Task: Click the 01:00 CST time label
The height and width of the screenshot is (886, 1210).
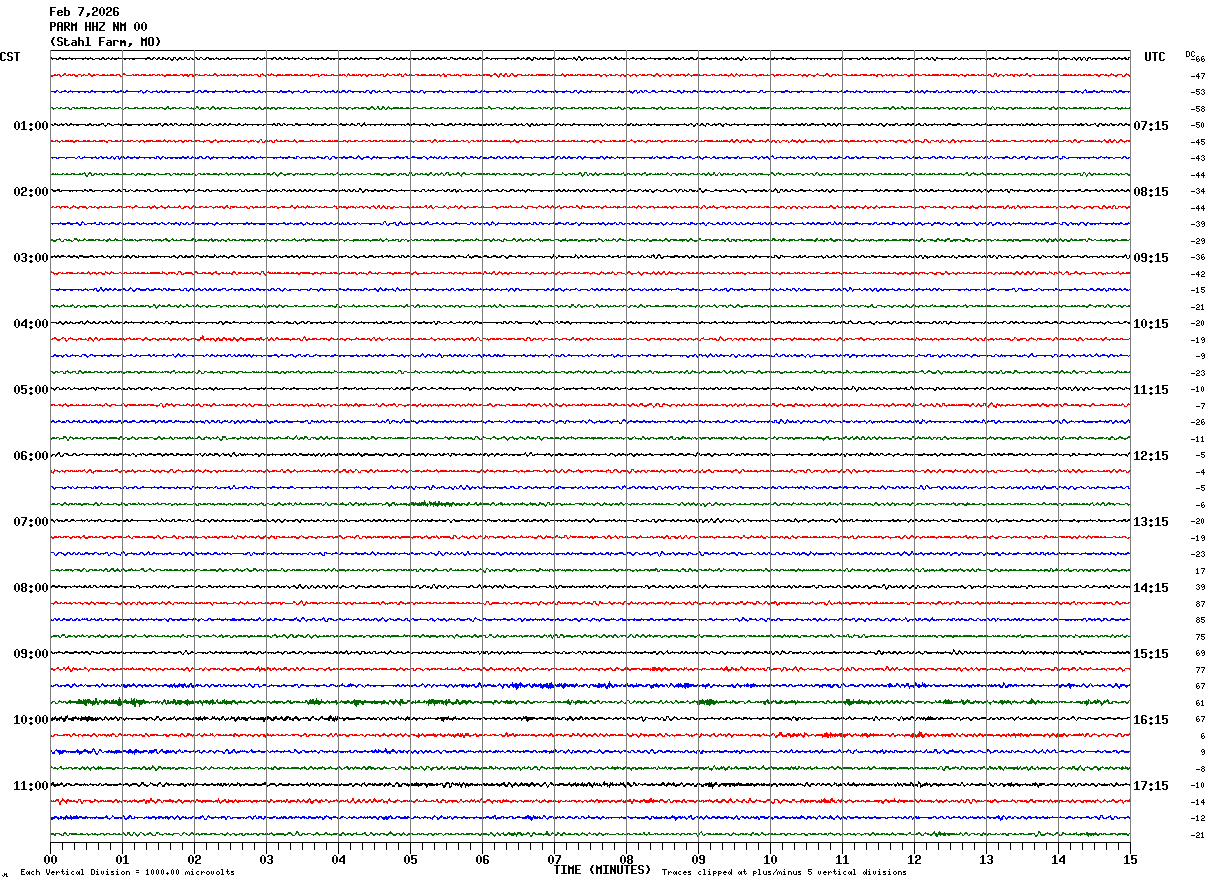Action: click(30, 126)
